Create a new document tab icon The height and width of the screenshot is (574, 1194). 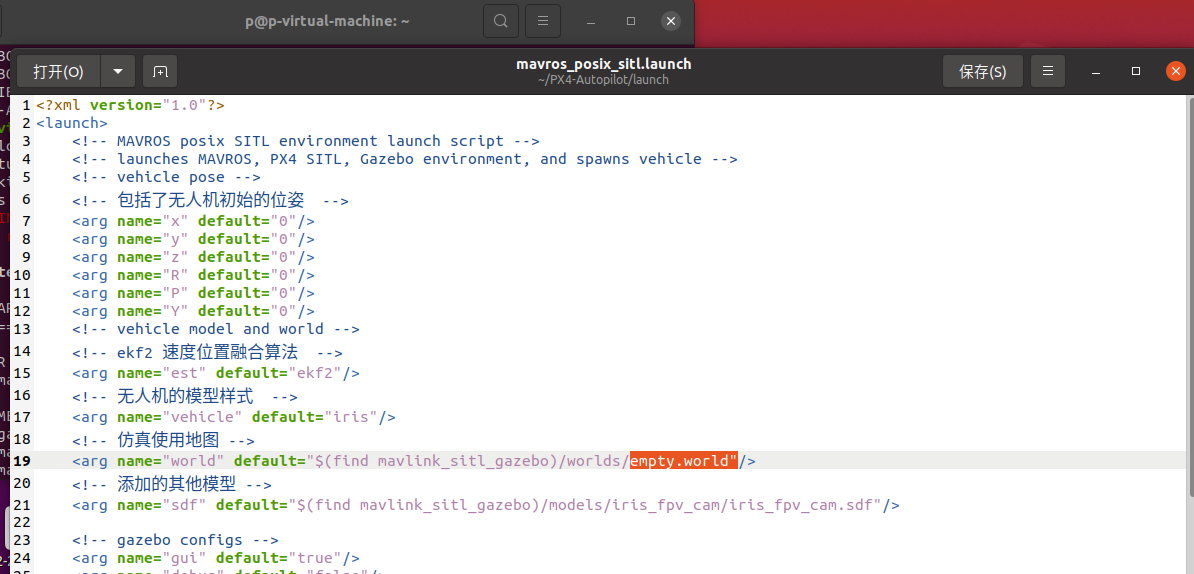[160, 72]
